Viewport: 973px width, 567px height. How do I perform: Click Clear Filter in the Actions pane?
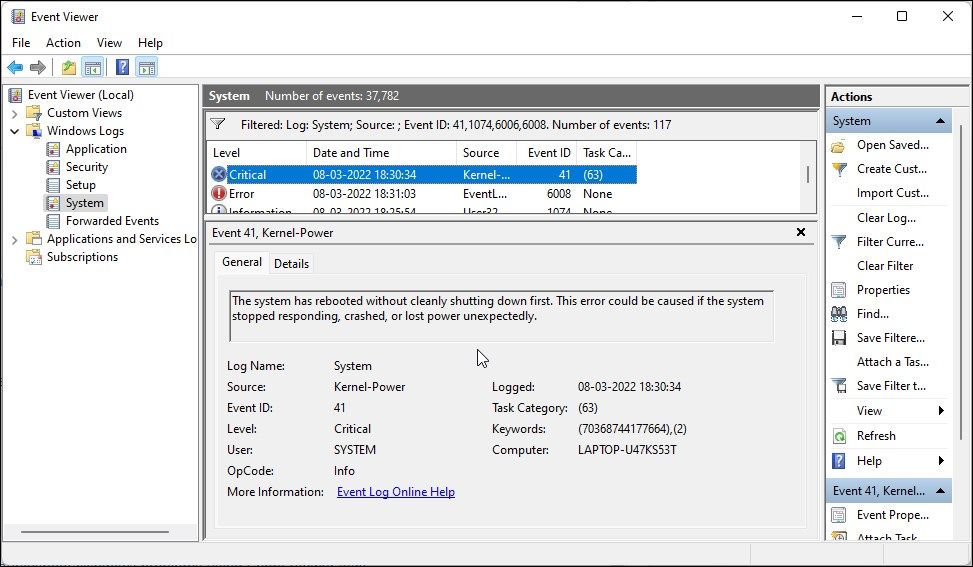point(884,266)
